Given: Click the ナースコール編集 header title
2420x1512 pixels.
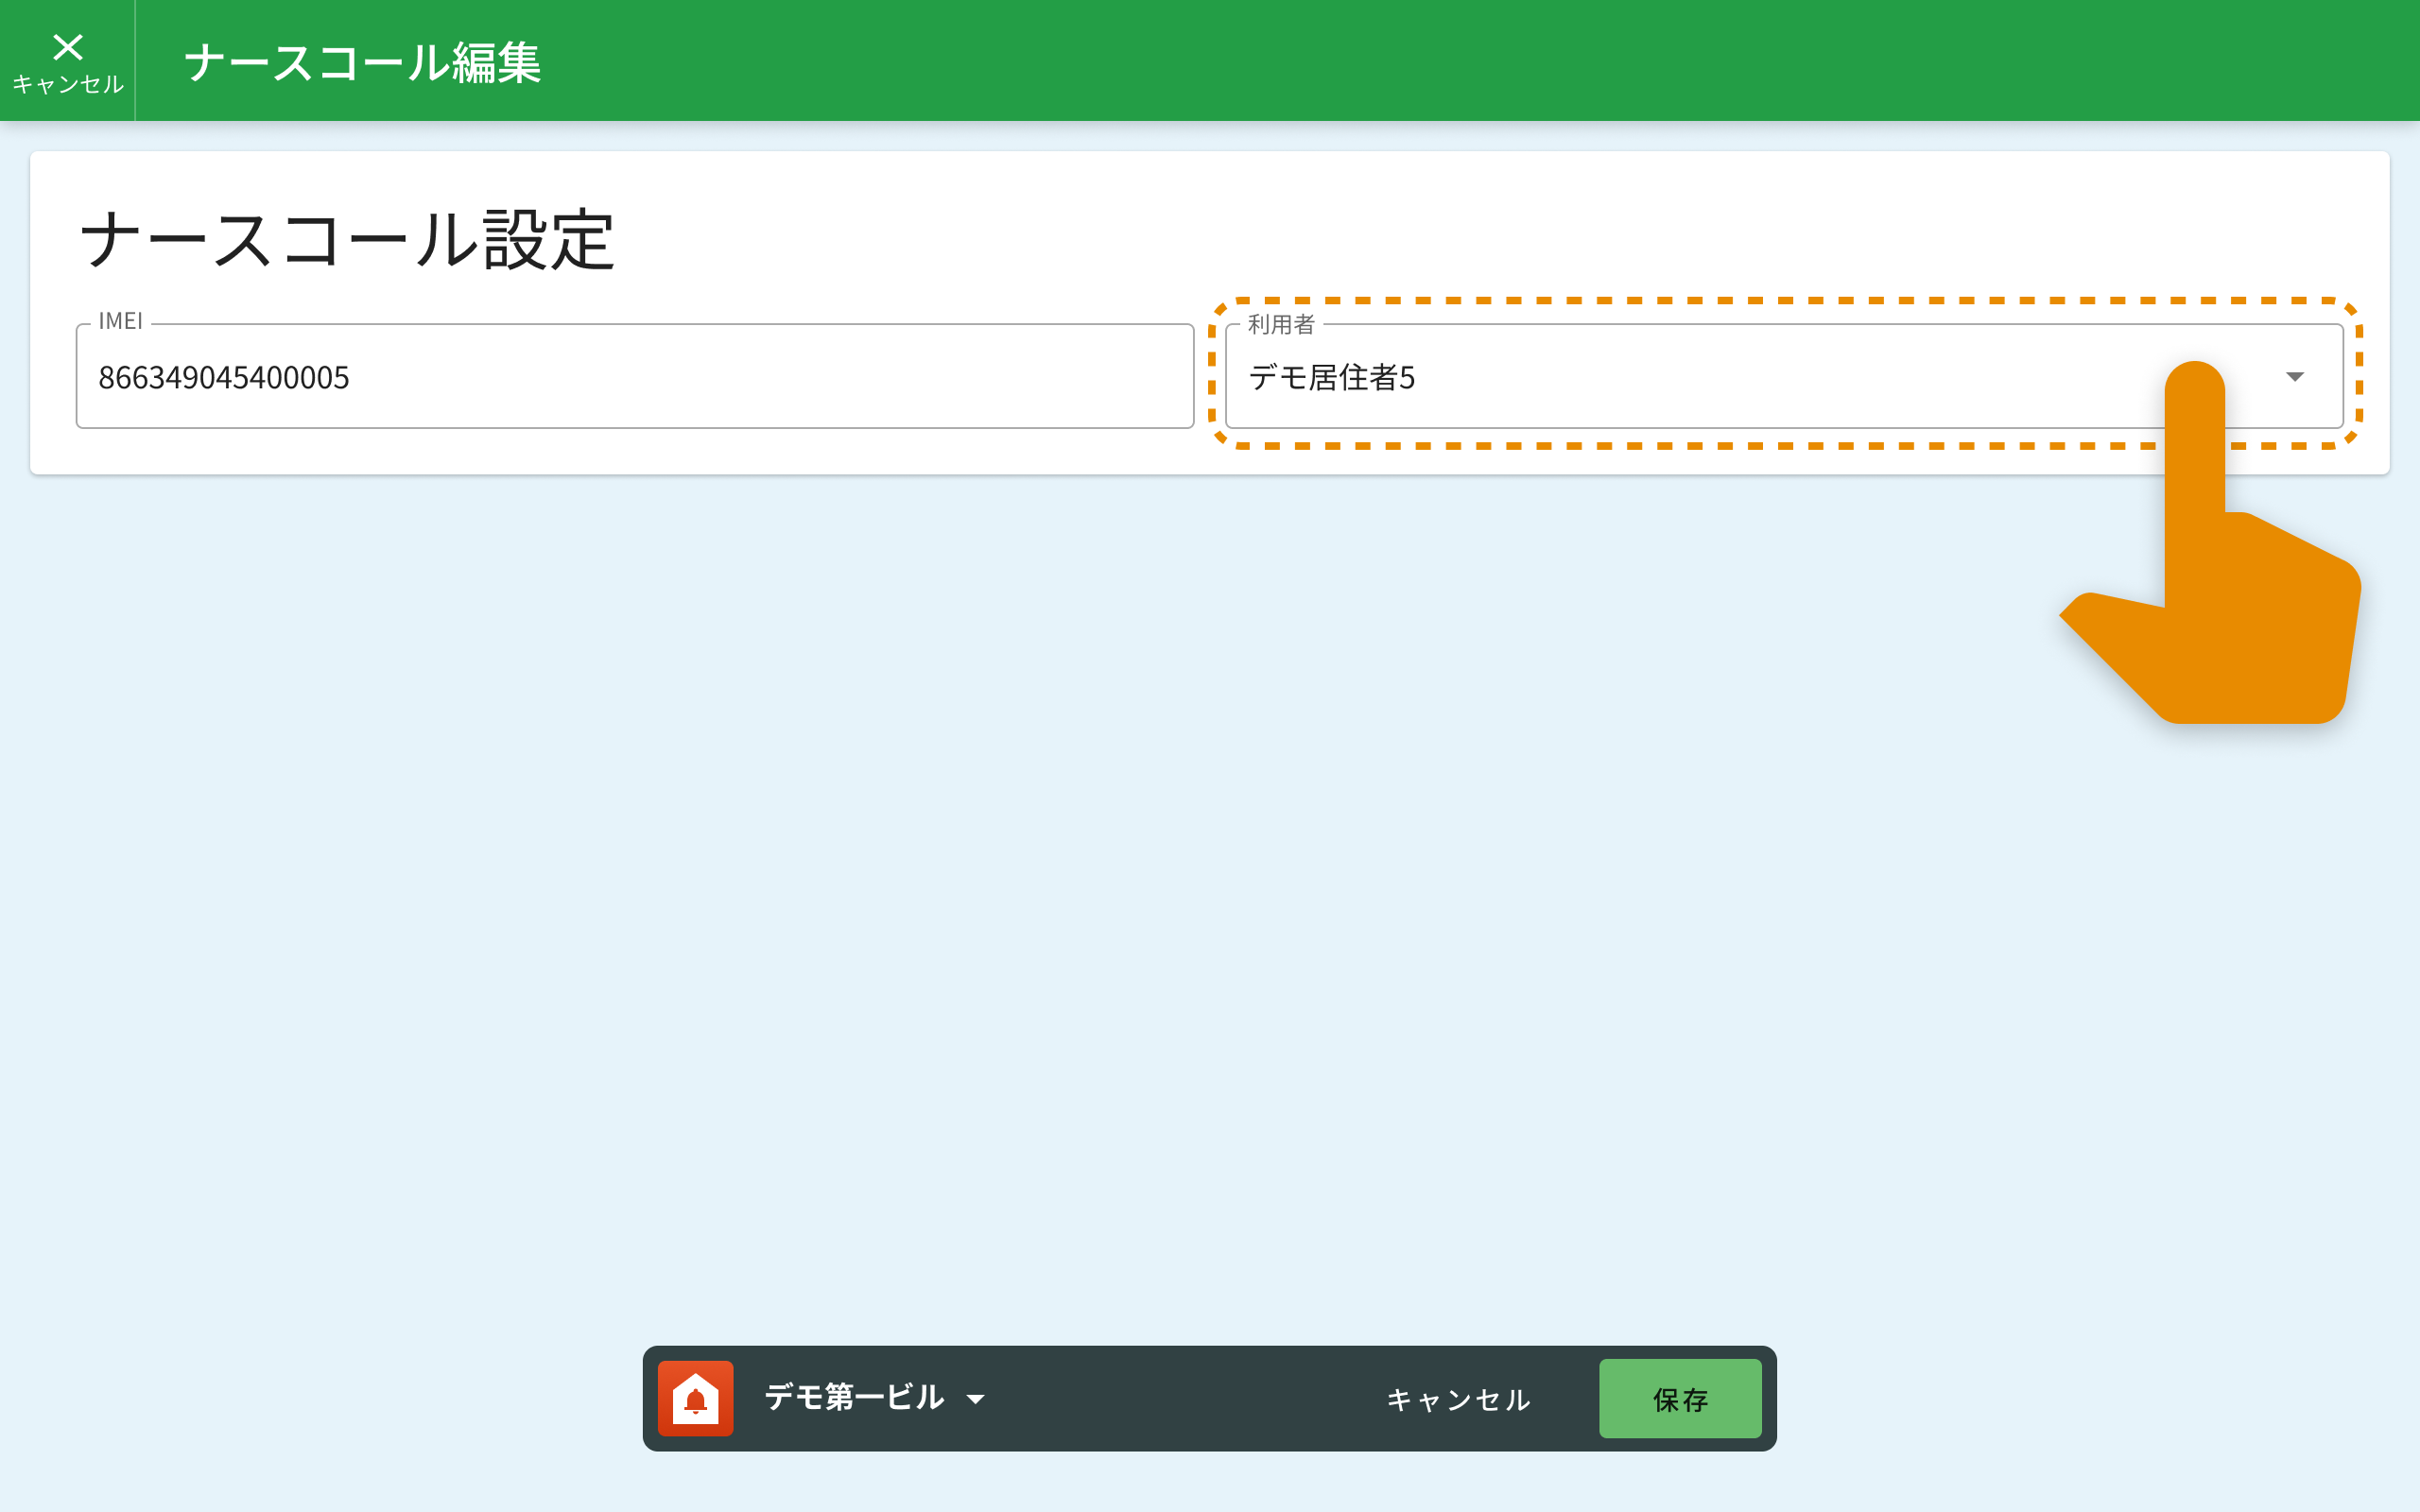Looking at the screenshot, I should (362, 63).
